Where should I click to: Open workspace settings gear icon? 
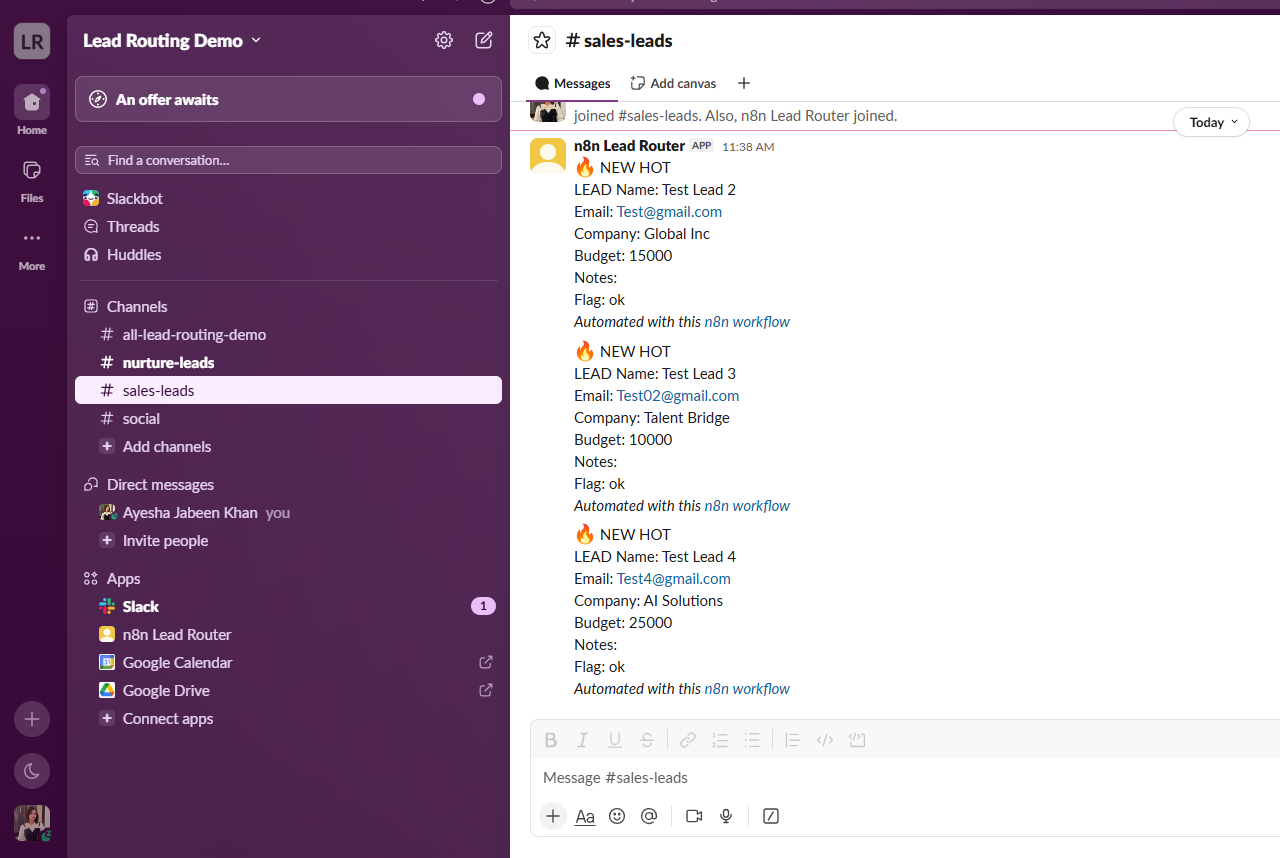[x=444, y=40]
